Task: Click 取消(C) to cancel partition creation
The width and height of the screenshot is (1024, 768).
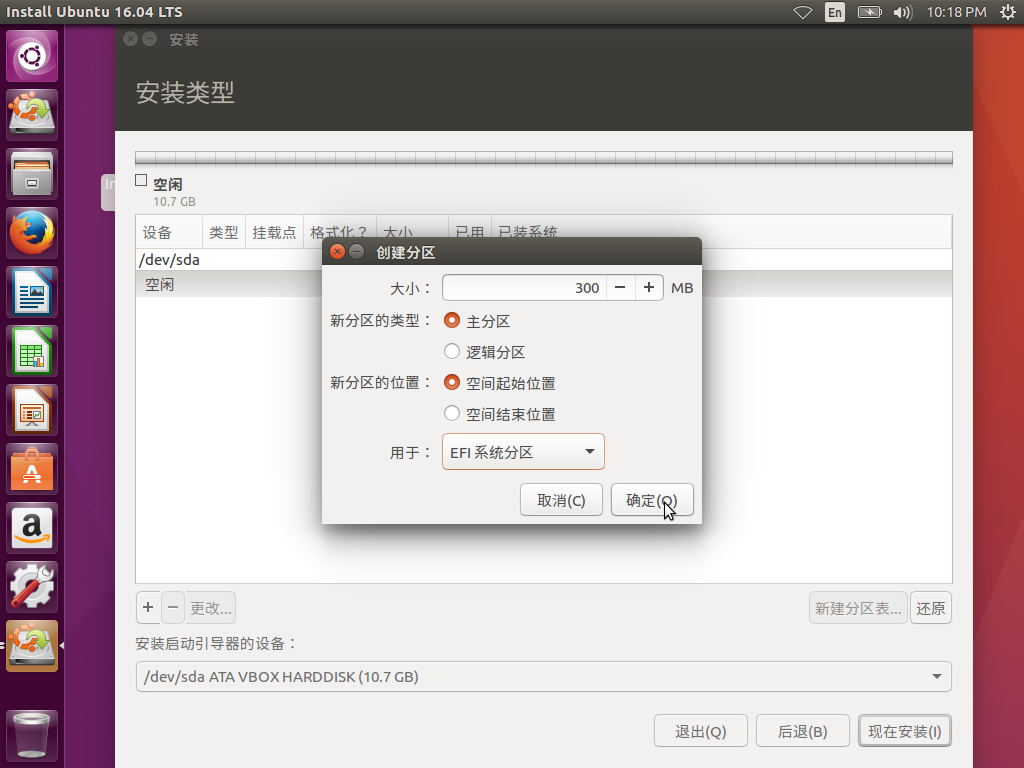Action: click(x=561, y=500)
